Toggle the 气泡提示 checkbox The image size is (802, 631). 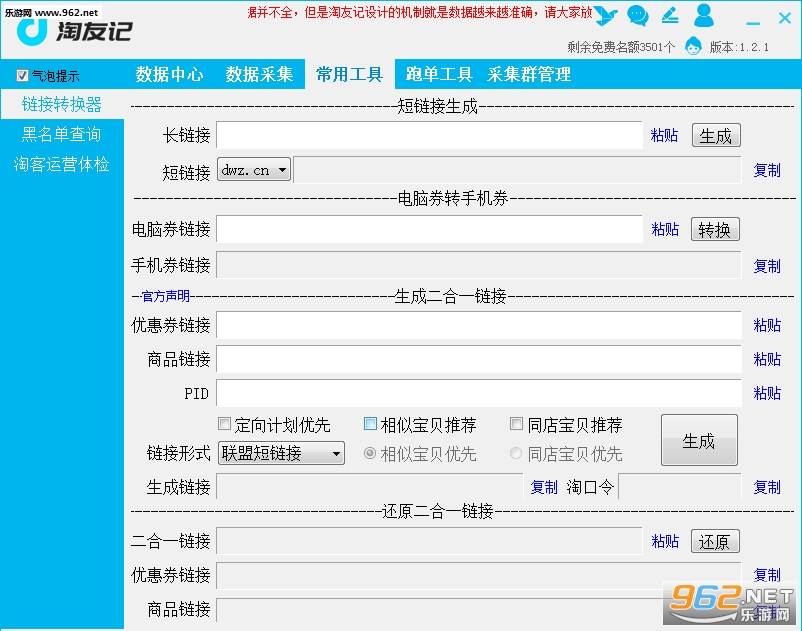[22, 76]
